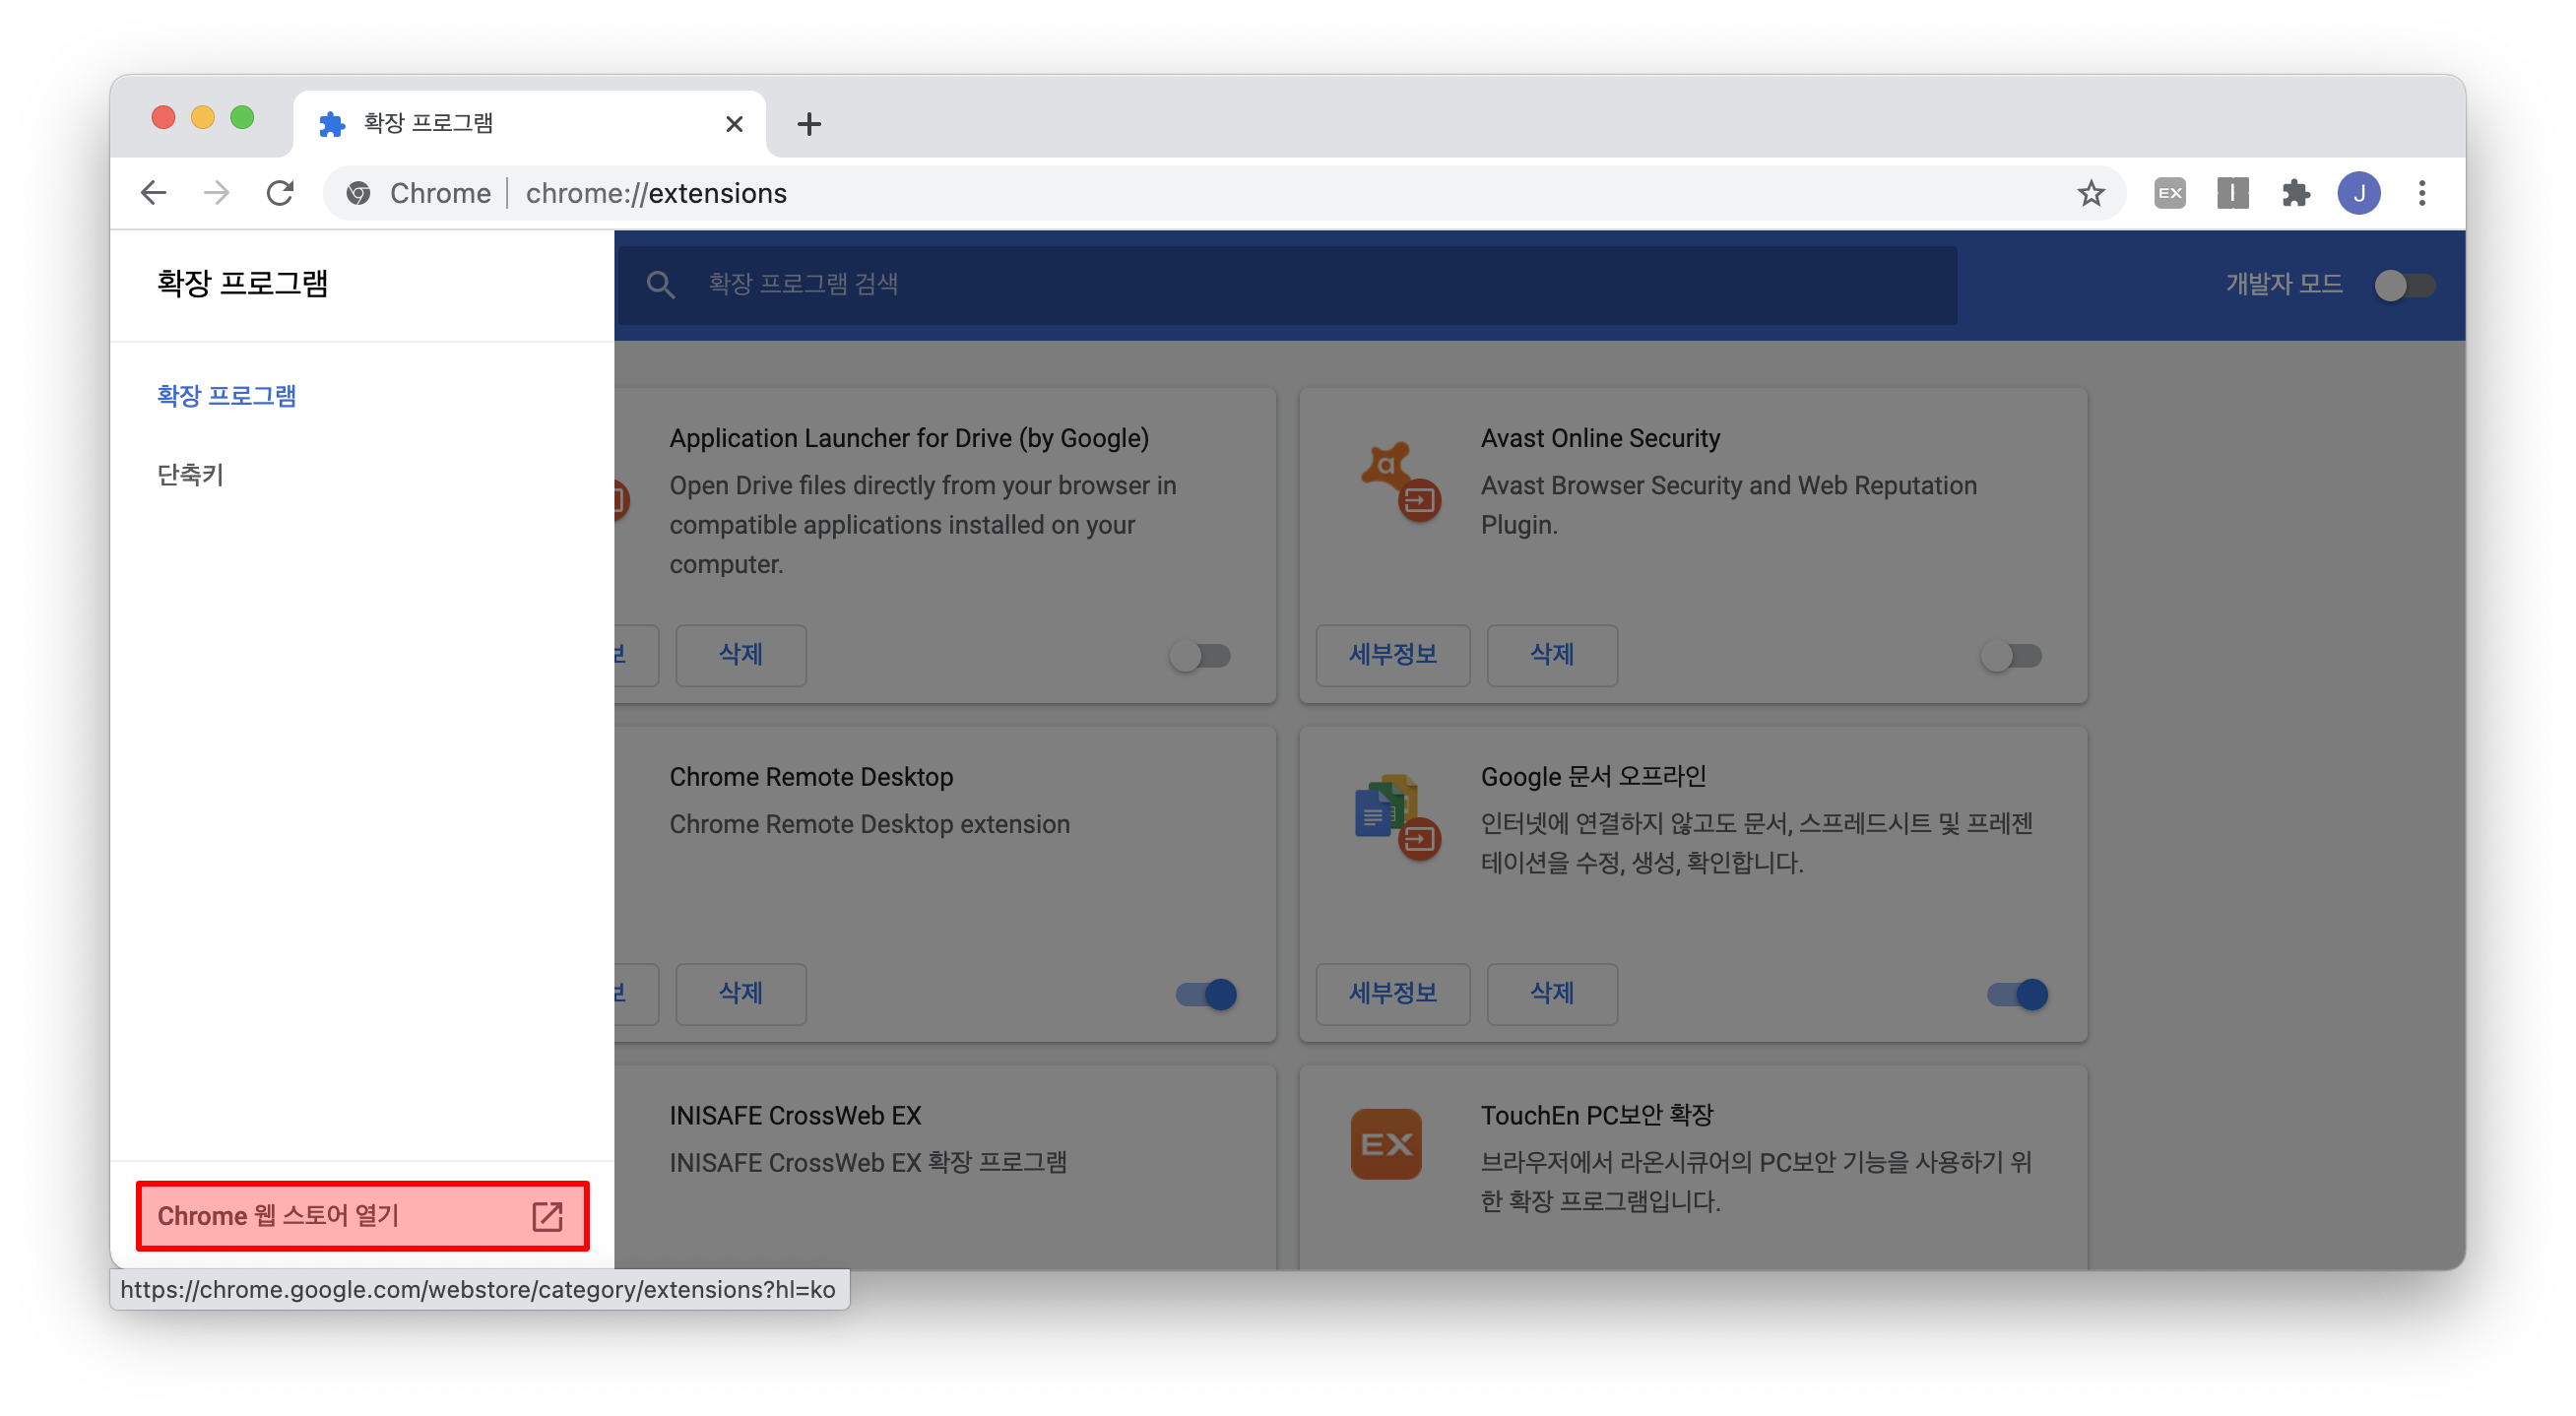Click the puzzle favicon on the tab
The height and width of the screenshot is (1416, 2576).
(x=331, y=124)
